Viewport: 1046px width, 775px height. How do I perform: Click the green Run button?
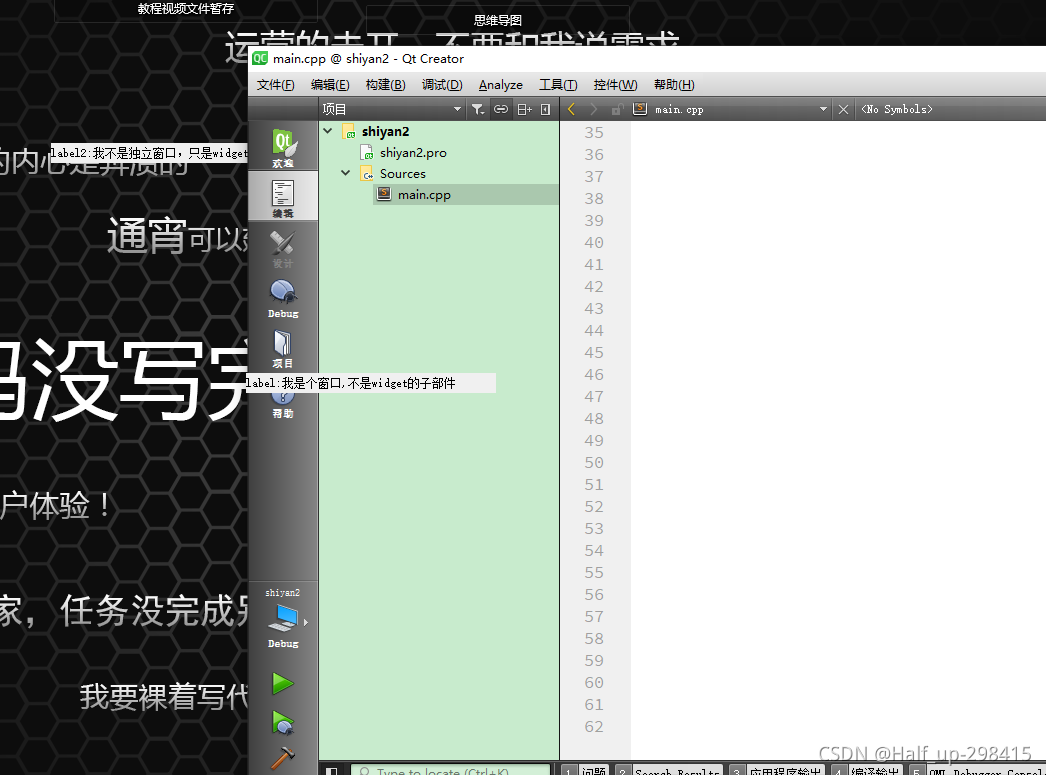pyautogui.click(x=283, y=683)
